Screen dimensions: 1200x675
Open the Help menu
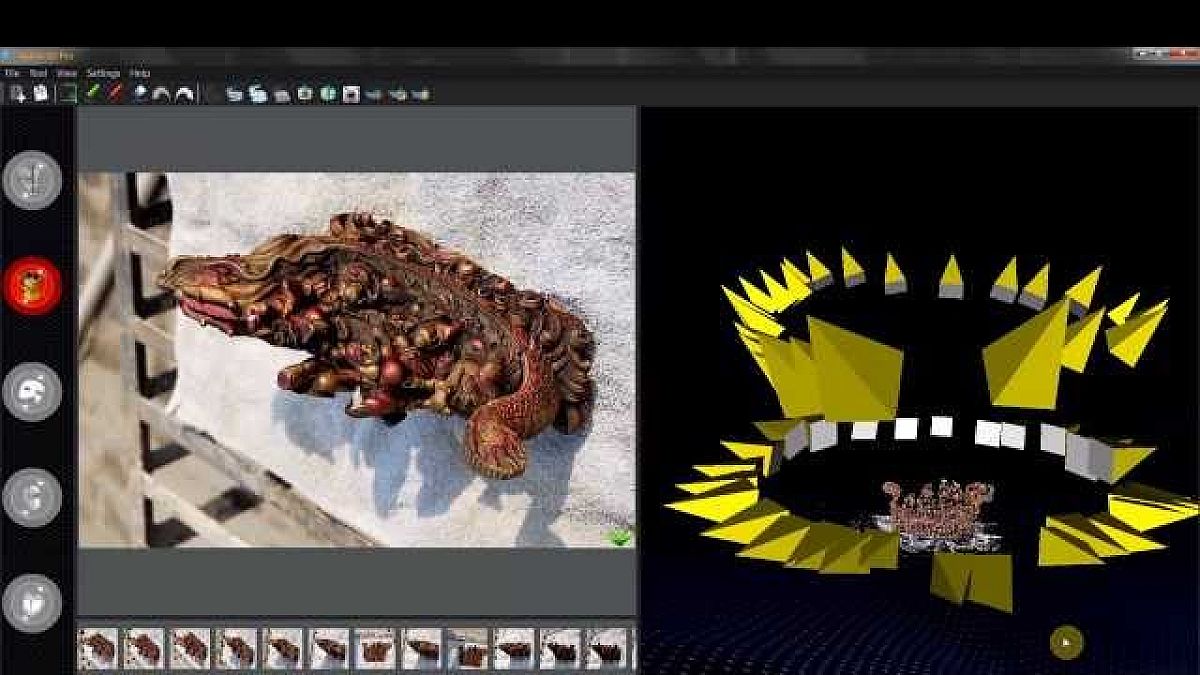click(x=140, y=73)
